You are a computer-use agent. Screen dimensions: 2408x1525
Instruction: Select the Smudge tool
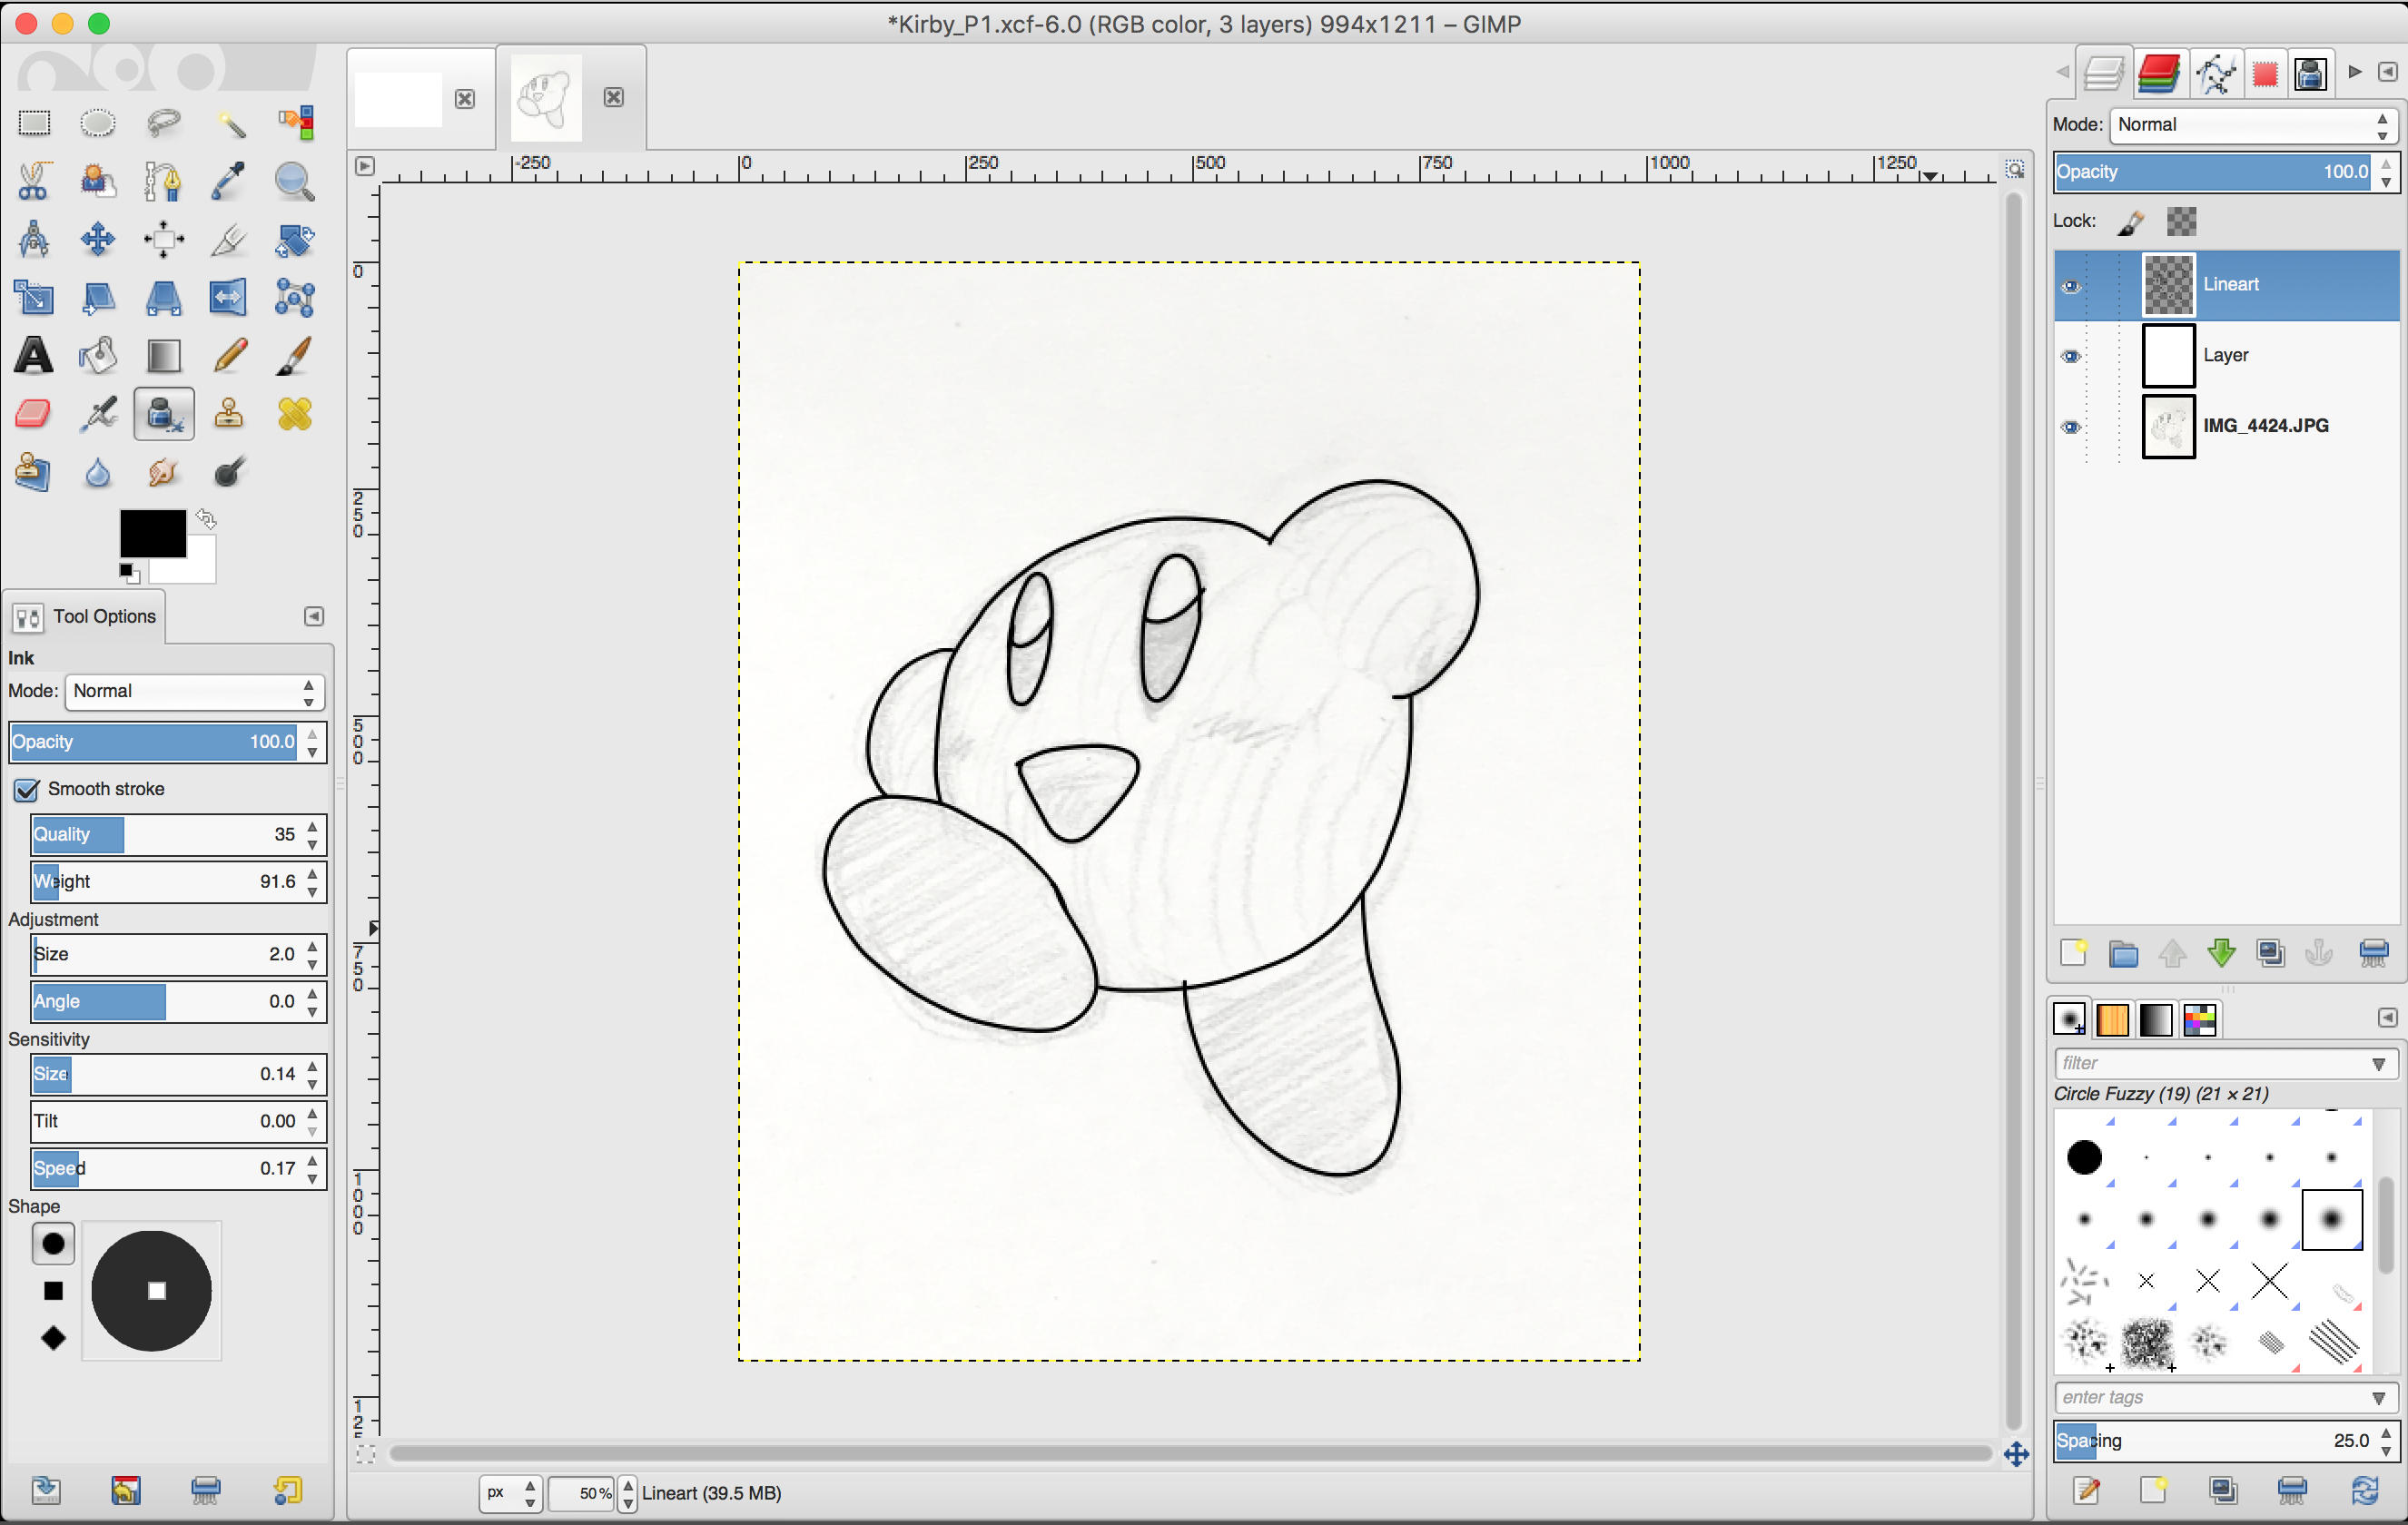(163, 471)
